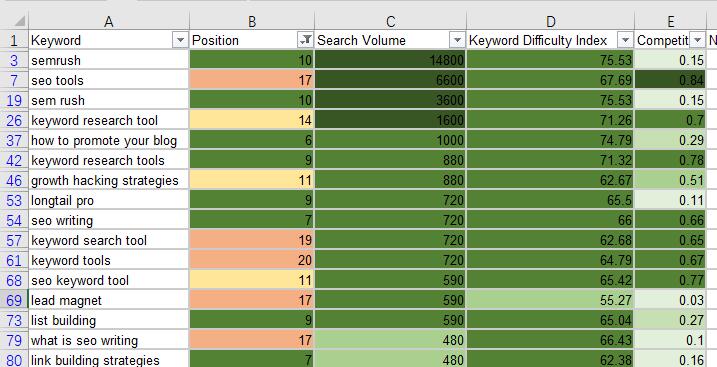Select the column A header
This screenshot has width=717, height=367.
109,21
